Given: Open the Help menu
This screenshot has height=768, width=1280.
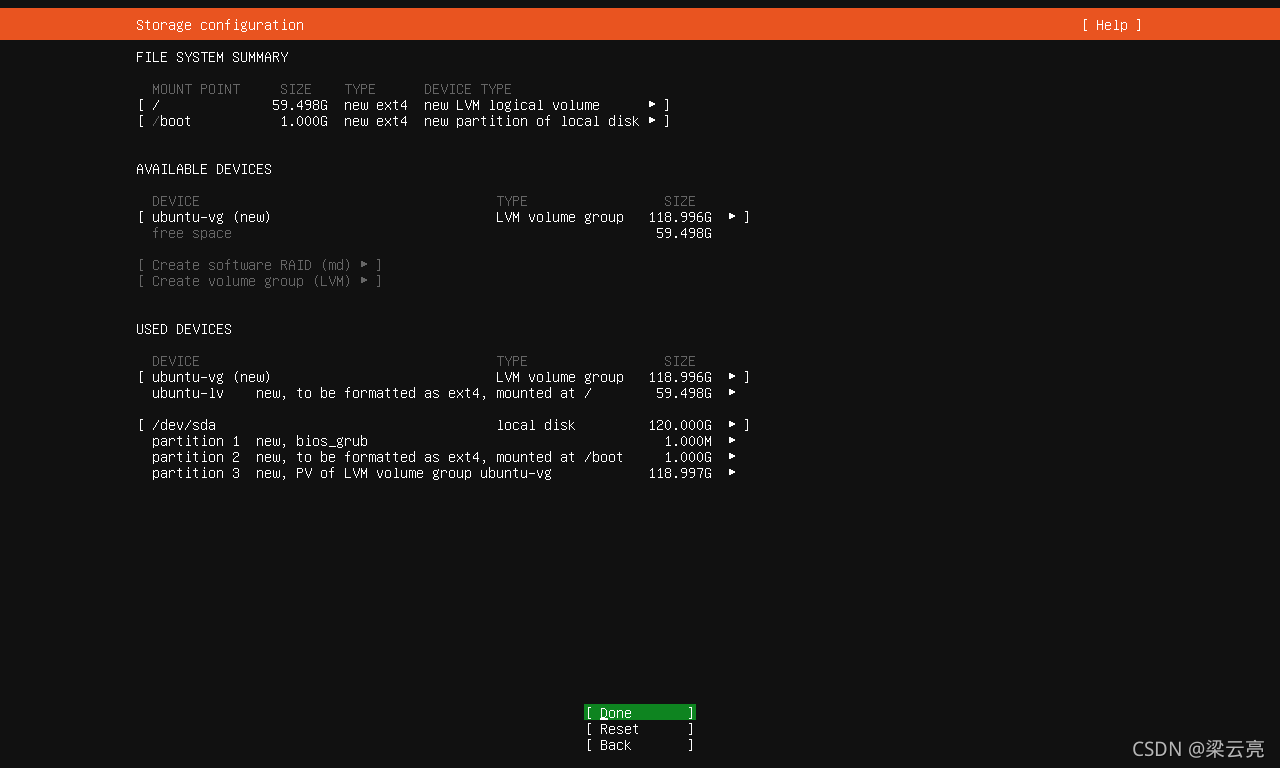Looking at the screenshot, I should [x=1111, y=25].
